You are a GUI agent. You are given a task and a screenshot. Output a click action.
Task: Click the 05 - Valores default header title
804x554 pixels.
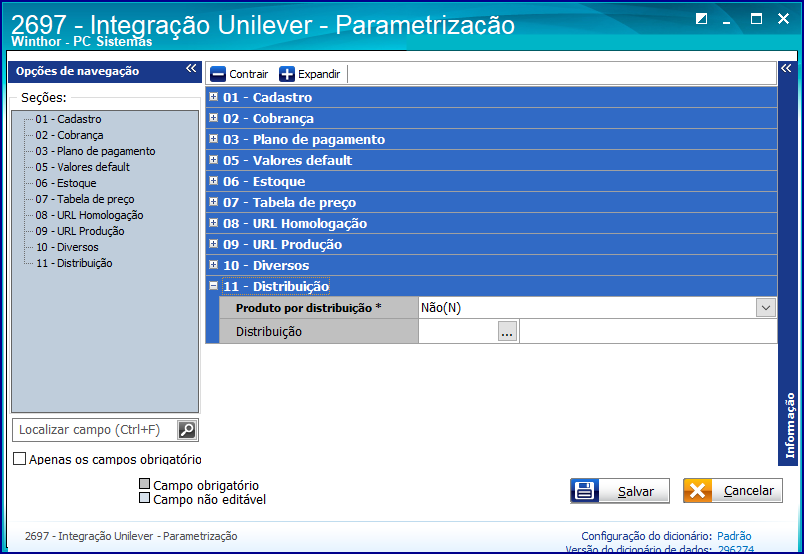288,160
